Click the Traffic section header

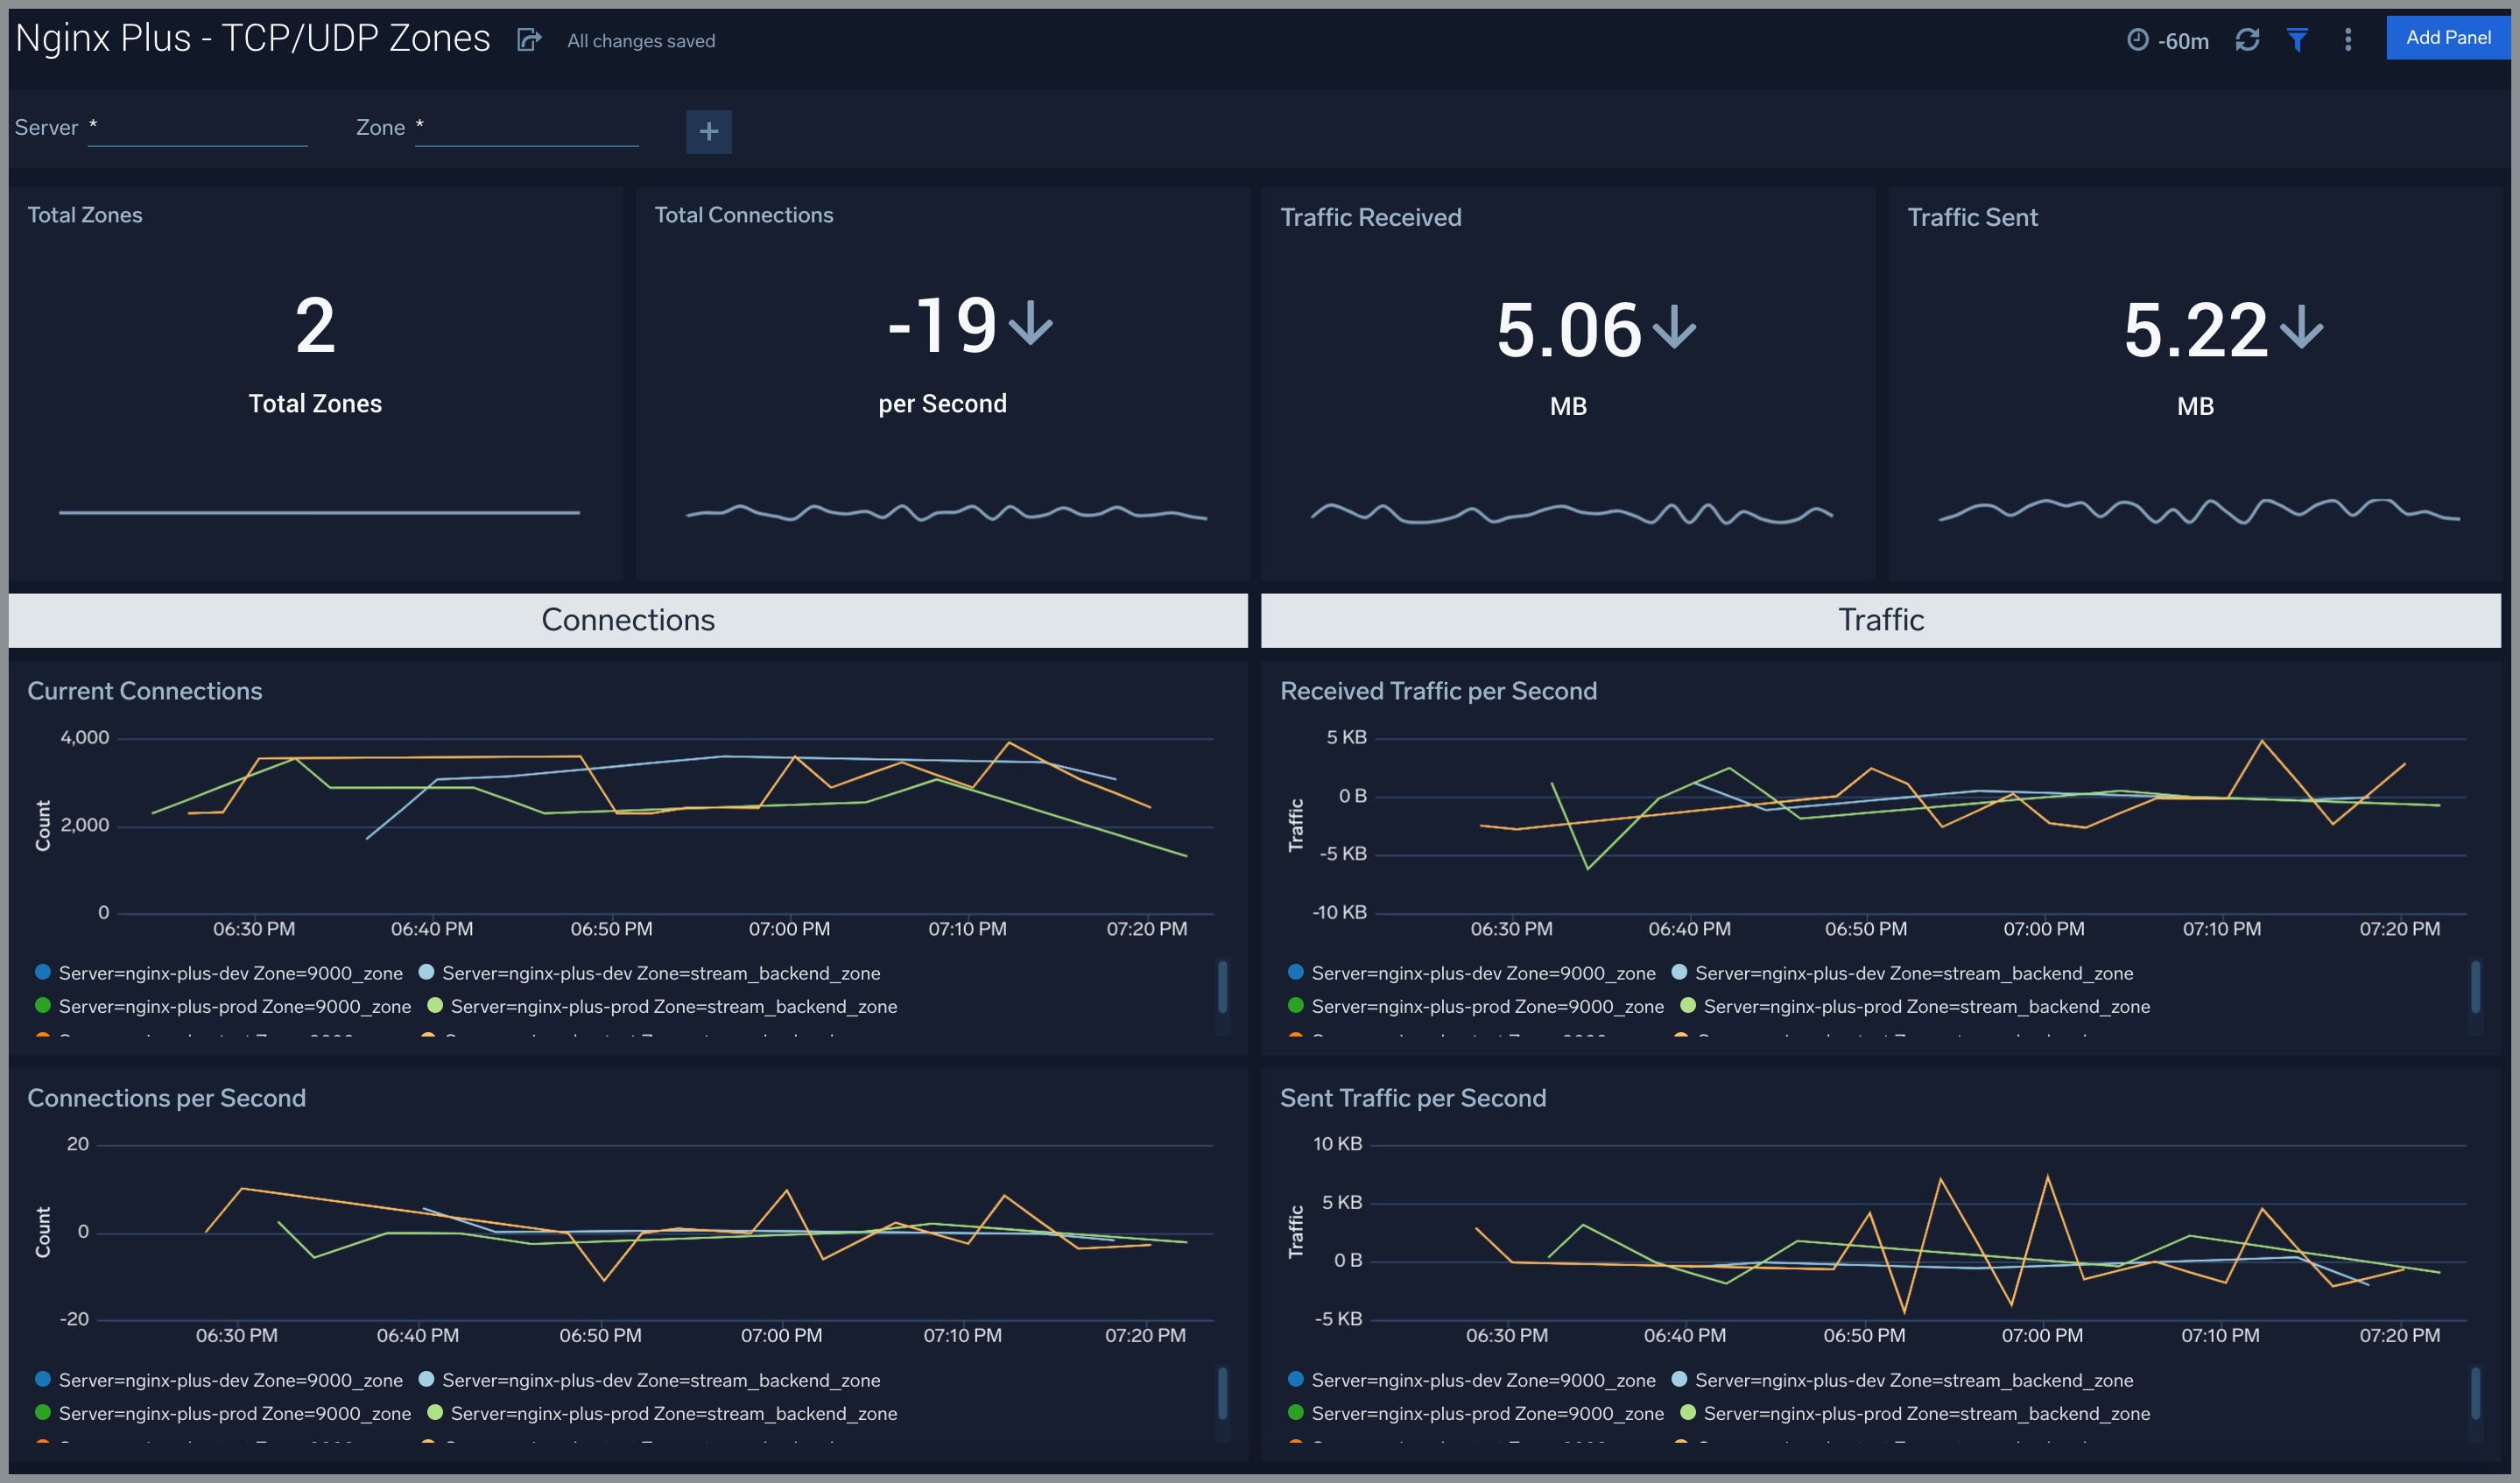[1880, 620]
